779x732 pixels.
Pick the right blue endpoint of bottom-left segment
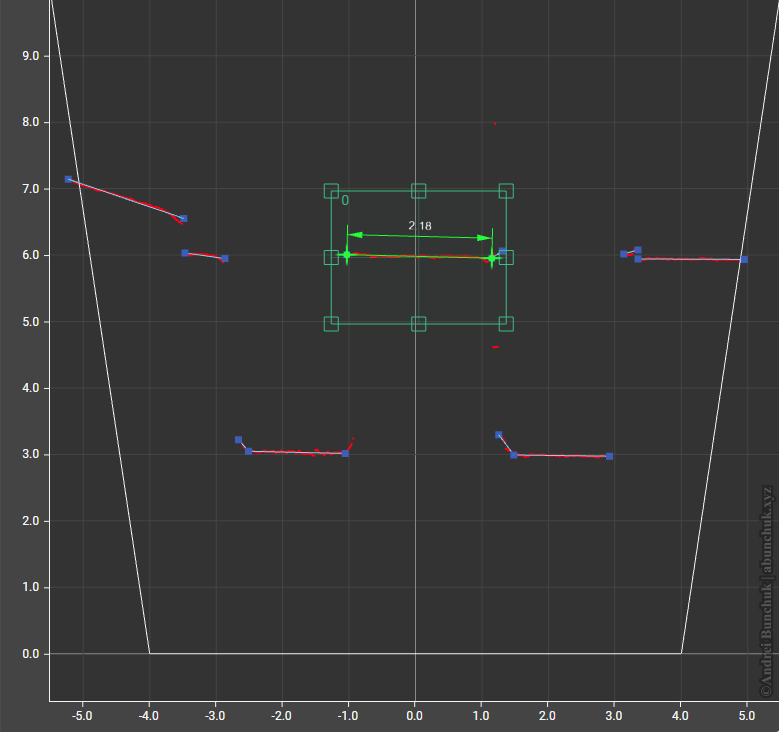point(345,453)
